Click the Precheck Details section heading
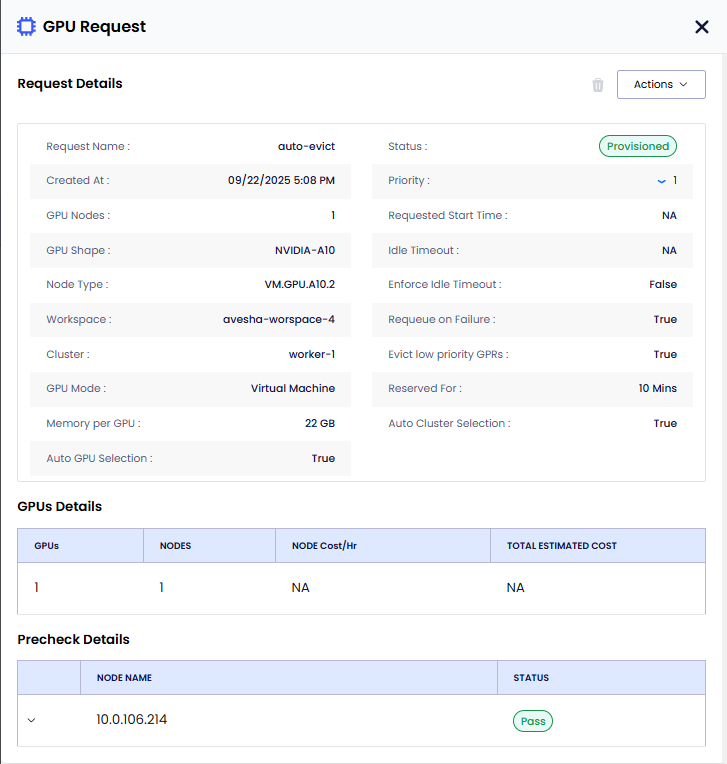 tap(73, 639)
